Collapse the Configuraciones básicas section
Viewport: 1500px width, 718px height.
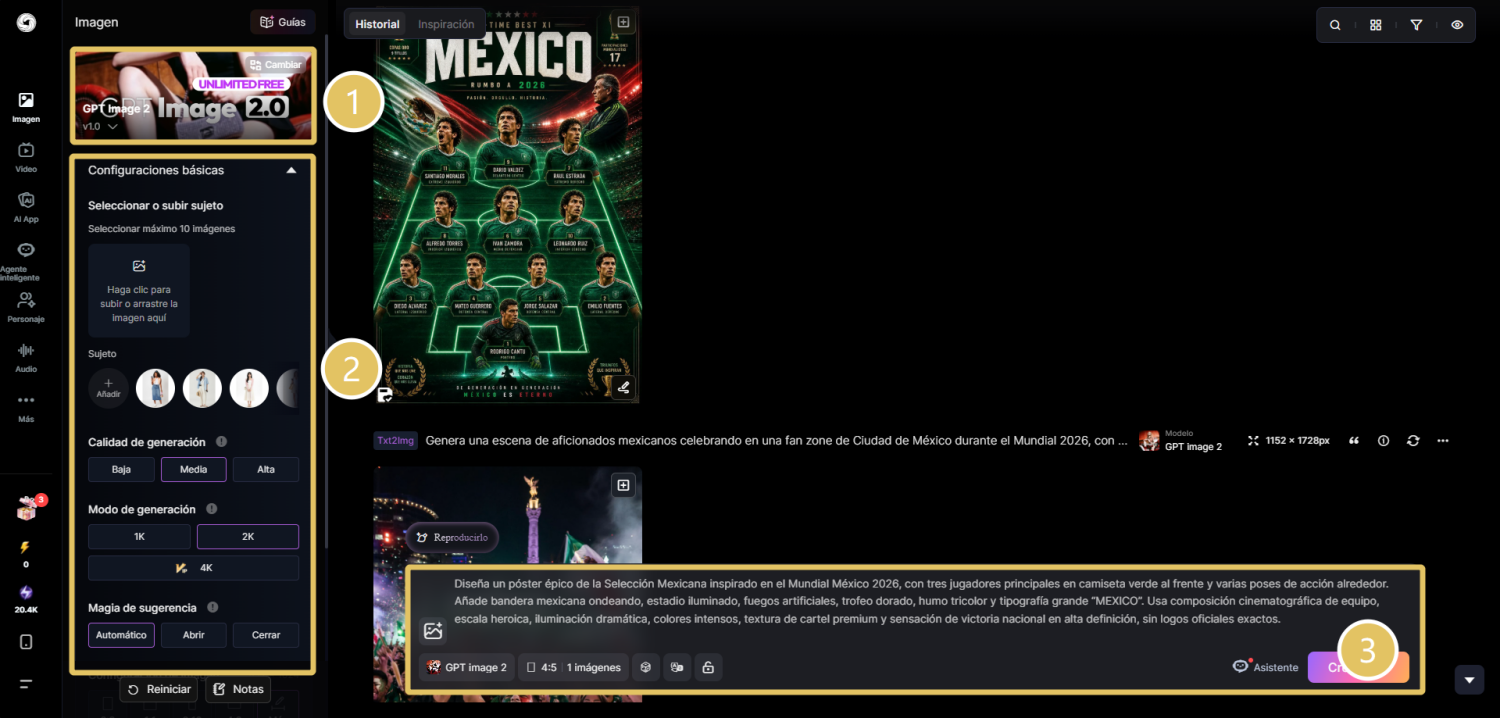pyautogui.click(x=291, y=170)
